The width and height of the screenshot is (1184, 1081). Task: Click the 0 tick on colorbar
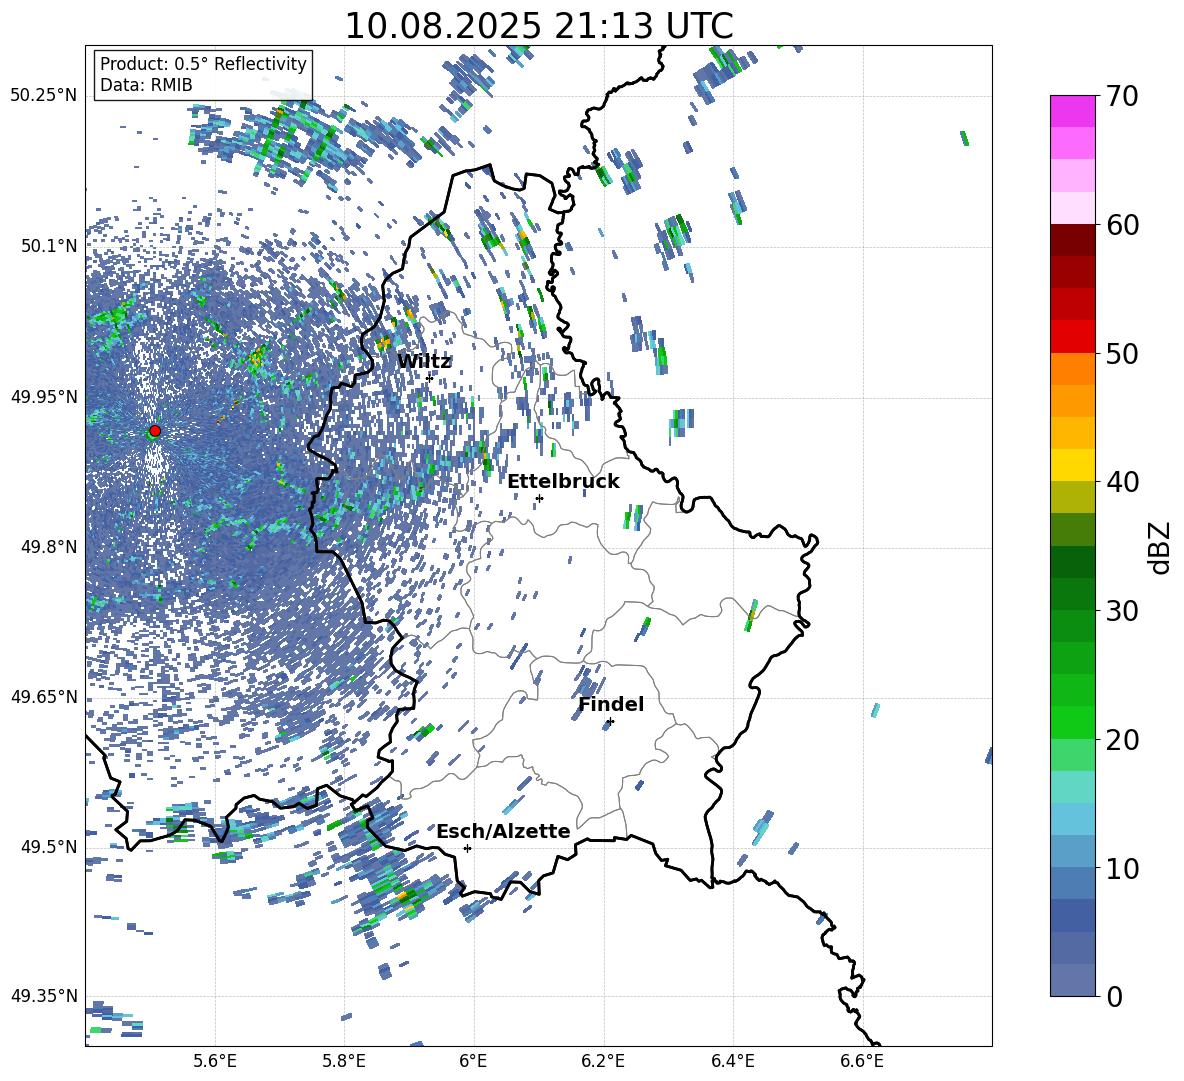tap(1114, 996)
